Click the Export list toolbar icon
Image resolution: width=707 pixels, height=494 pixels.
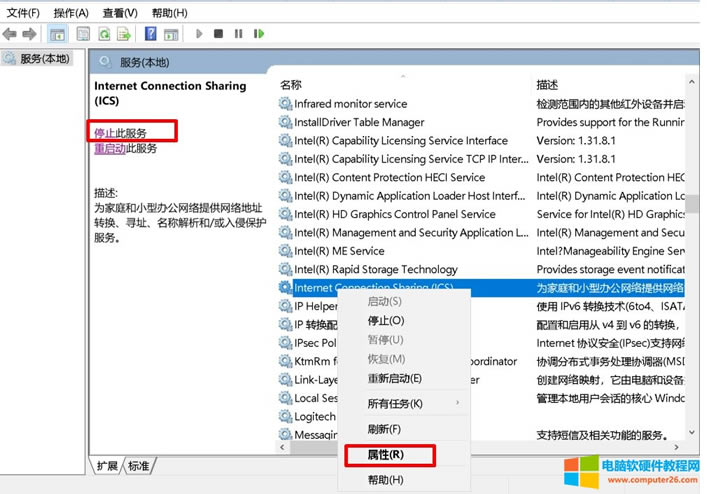pos(124,34)
